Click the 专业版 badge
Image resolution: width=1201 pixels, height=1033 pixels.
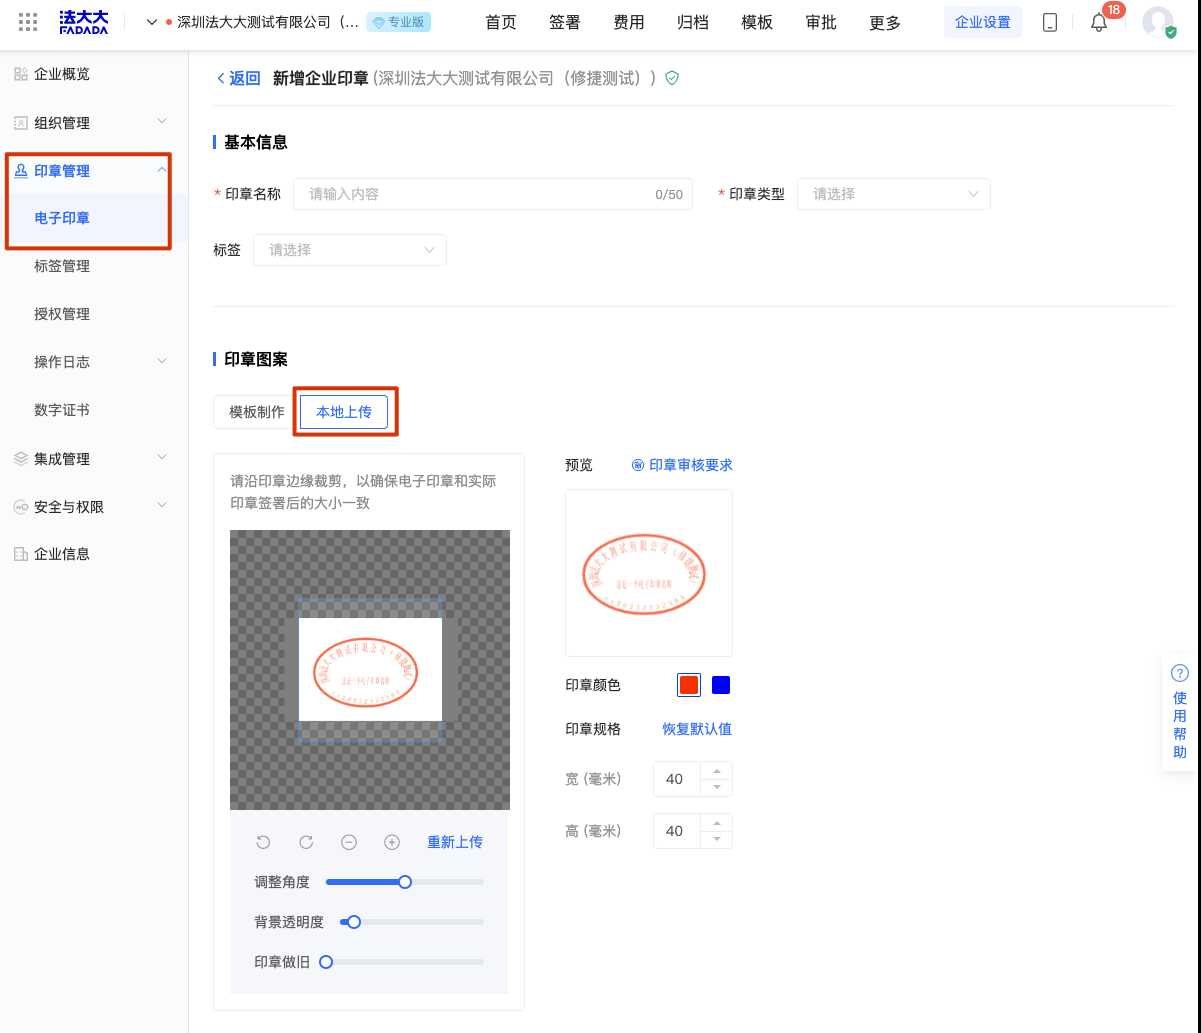pyautogui.click(x=398, y=22)
